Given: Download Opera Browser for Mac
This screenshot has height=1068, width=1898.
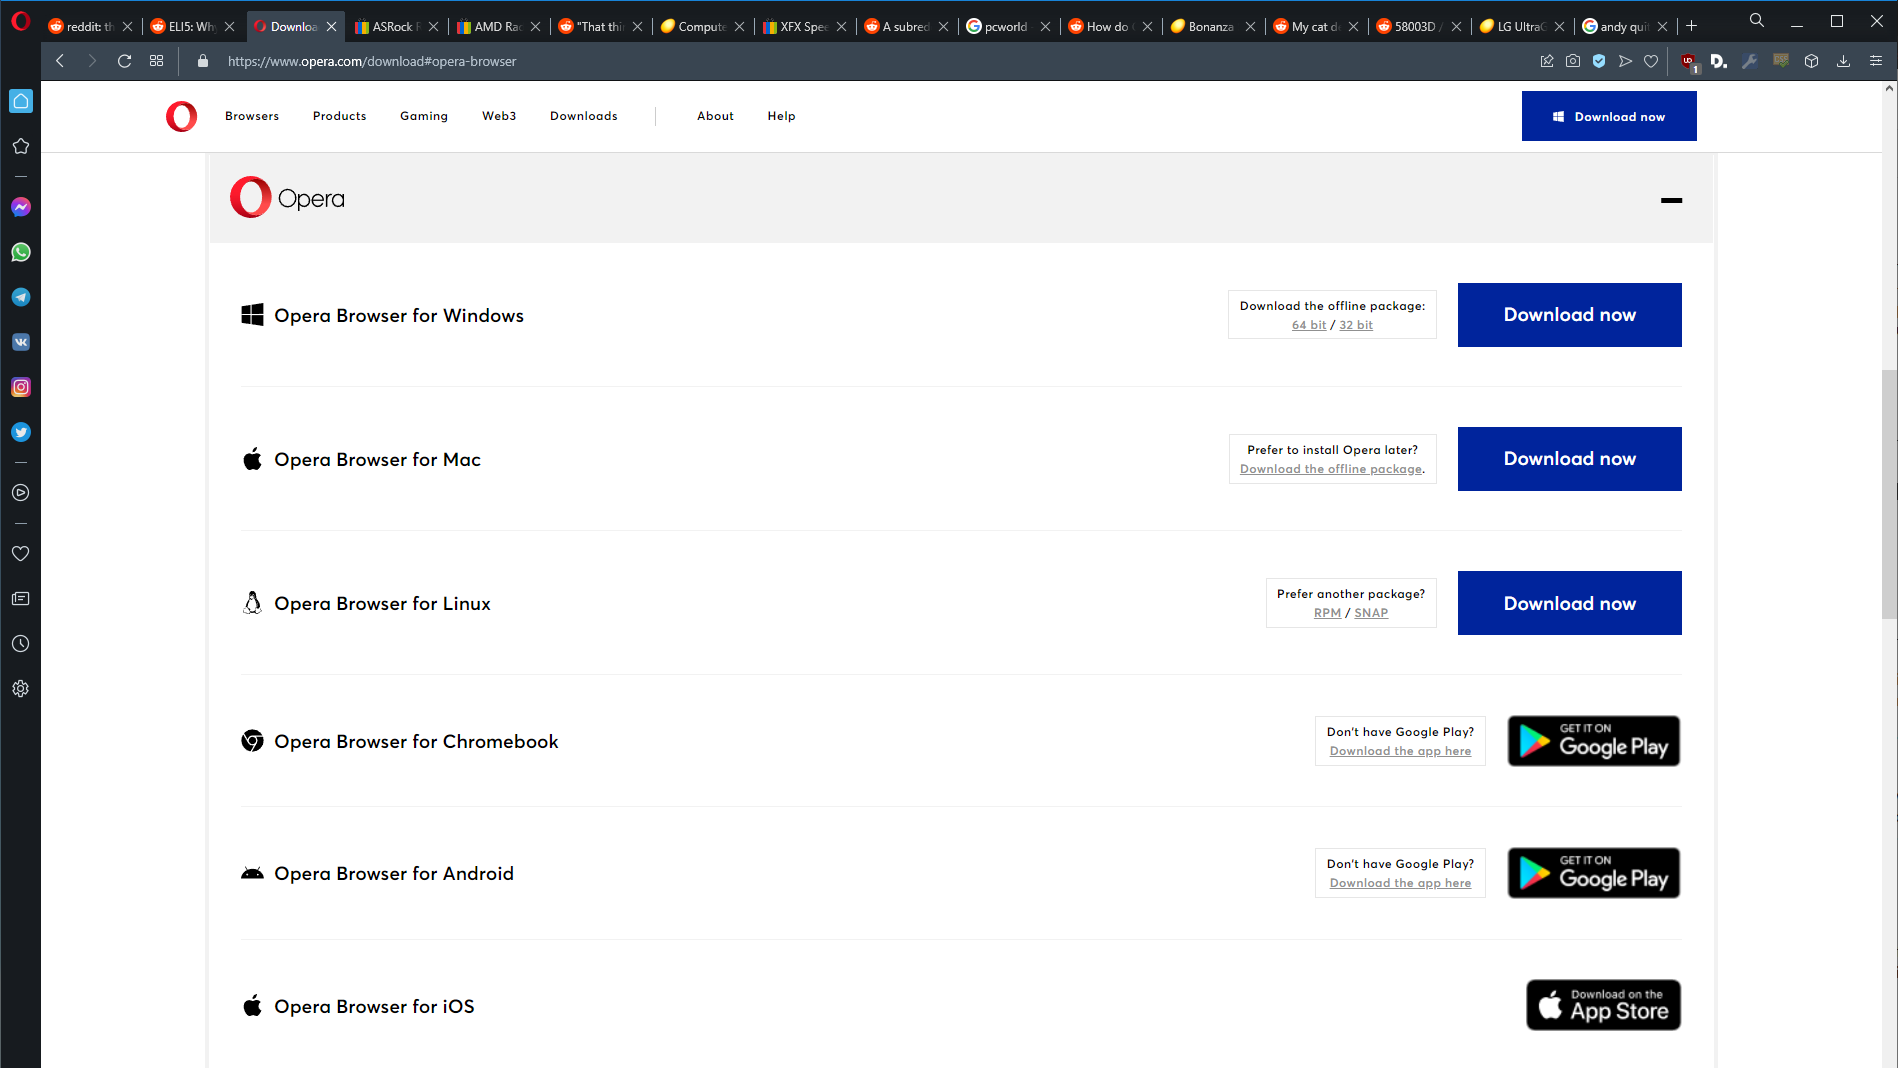Looking at the screenshot, I should [1570, 459].
